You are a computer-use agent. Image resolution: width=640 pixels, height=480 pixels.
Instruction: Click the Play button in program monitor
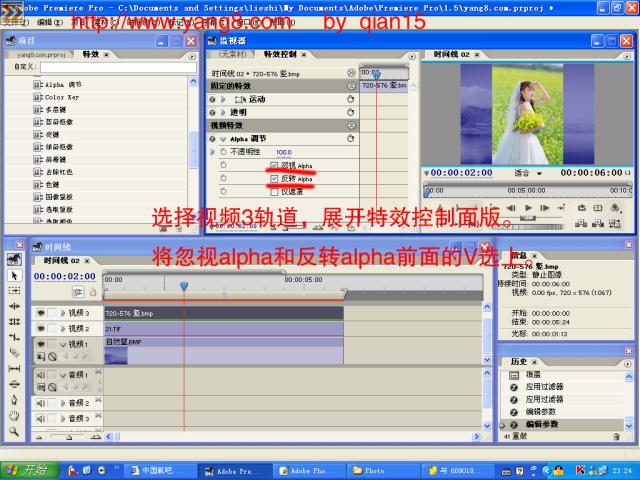tap(528, 208)
